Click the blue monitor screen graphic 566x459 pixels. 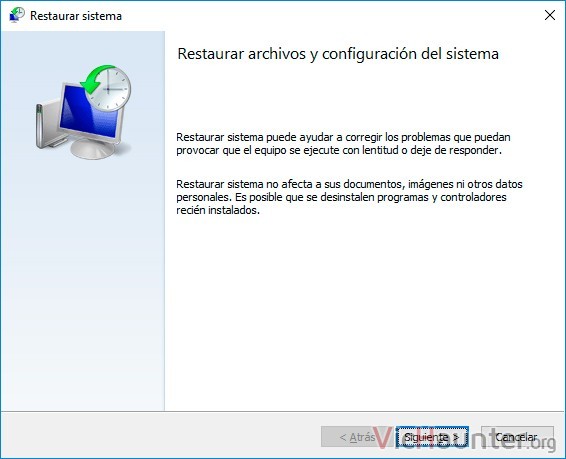[x=87, y=115]
